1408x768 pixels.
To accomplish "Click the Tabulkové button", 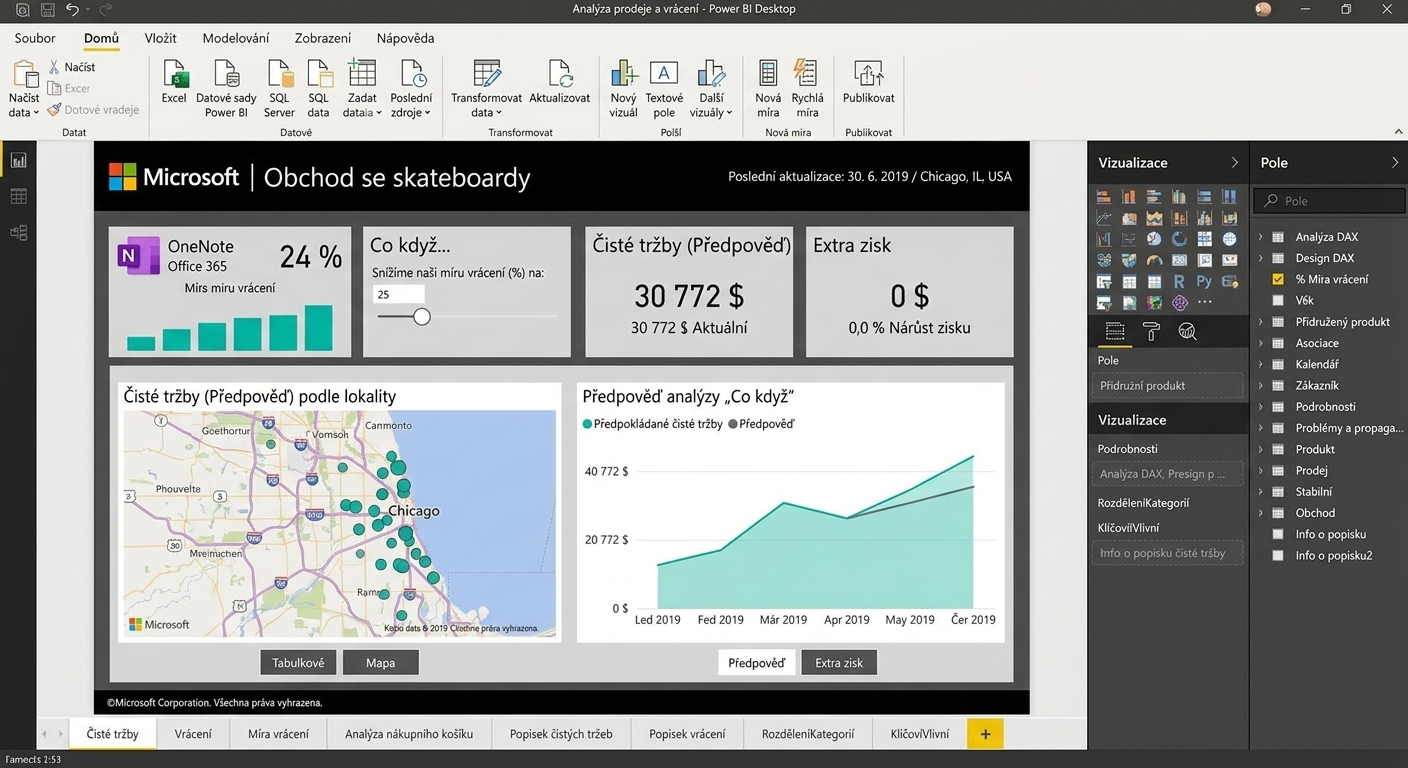I will coord(298,662).
